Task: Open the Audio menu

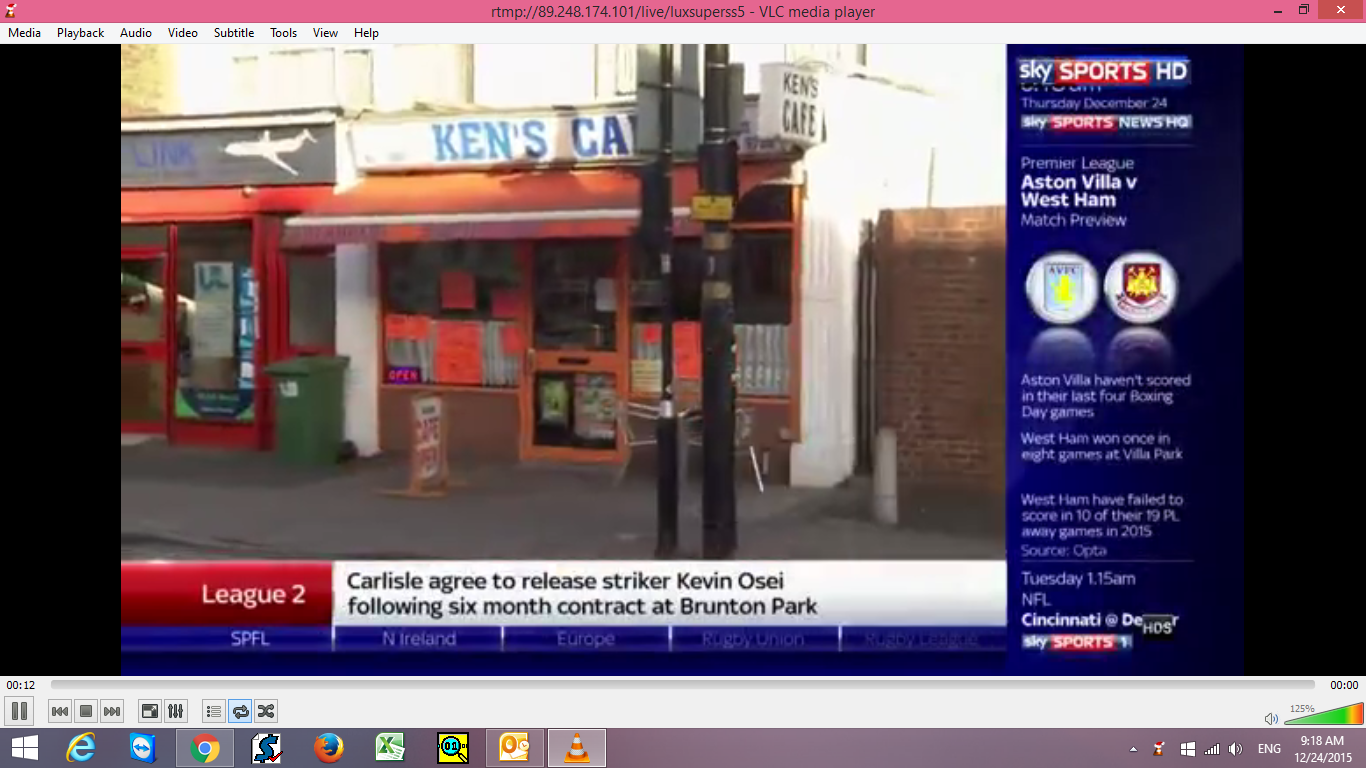Action: coord(136,33)
